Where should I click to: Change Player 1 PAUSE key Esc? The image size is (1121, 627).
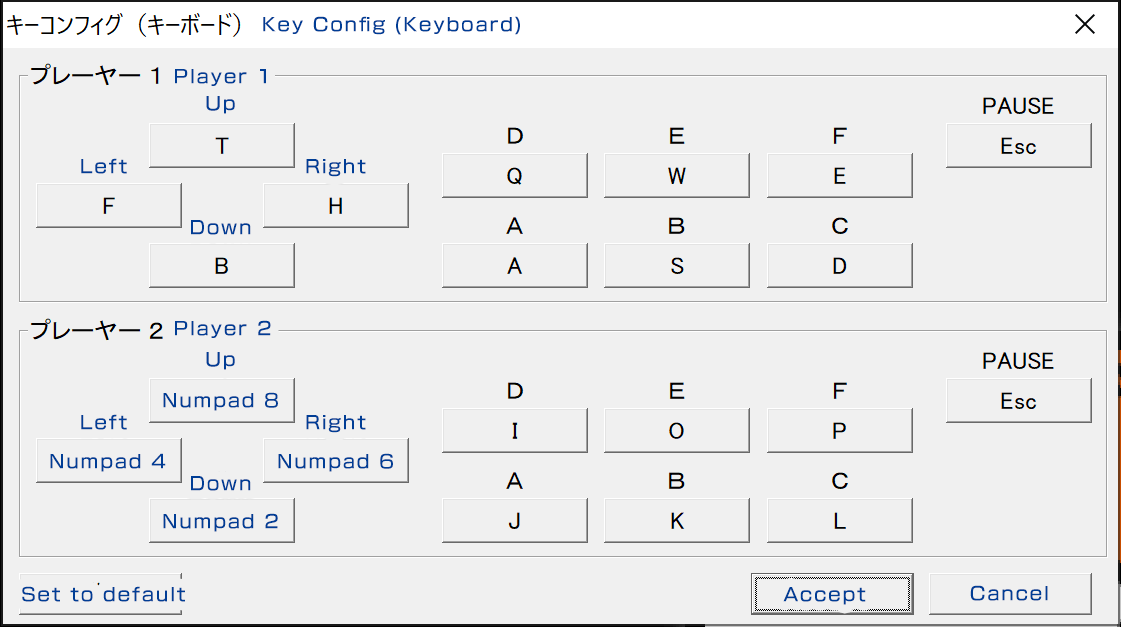(x=1018, y=146)
